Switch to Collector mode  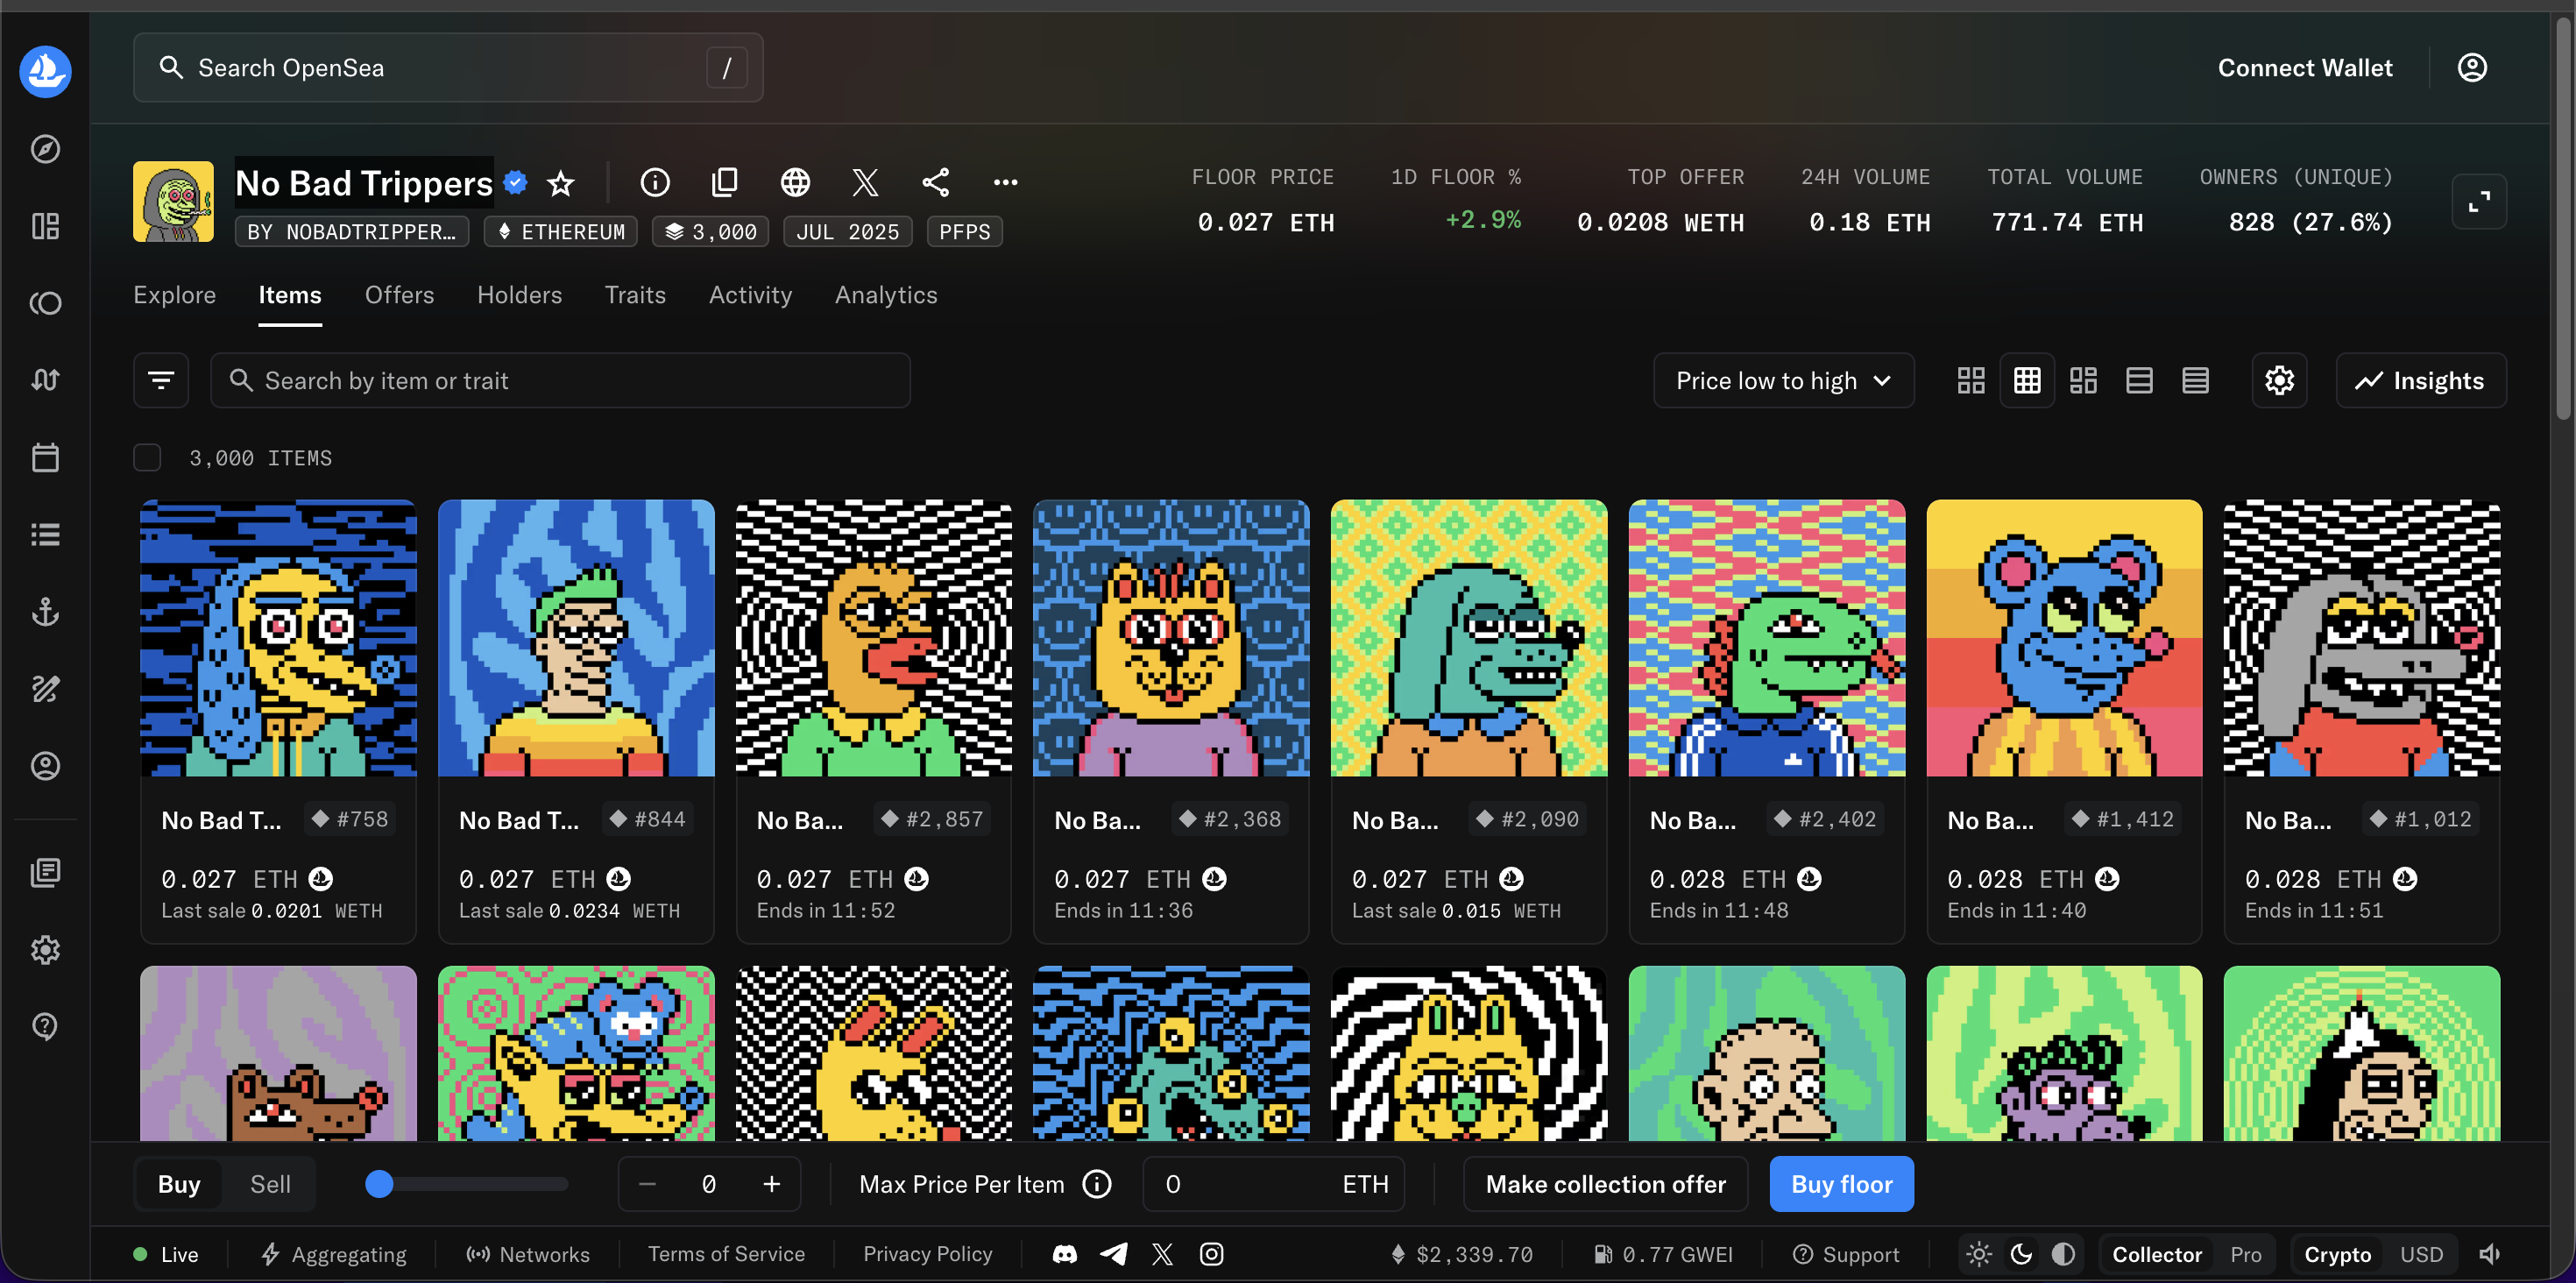click(2157, 1254)
